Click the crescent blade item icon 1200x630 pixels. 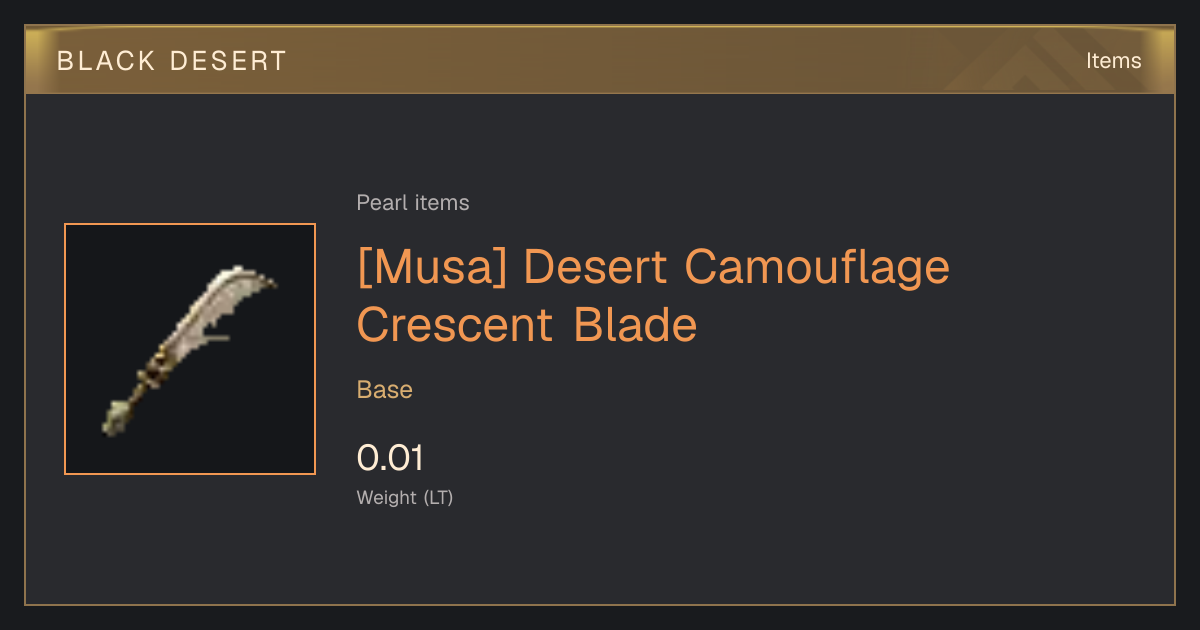[x=190, y=349]
